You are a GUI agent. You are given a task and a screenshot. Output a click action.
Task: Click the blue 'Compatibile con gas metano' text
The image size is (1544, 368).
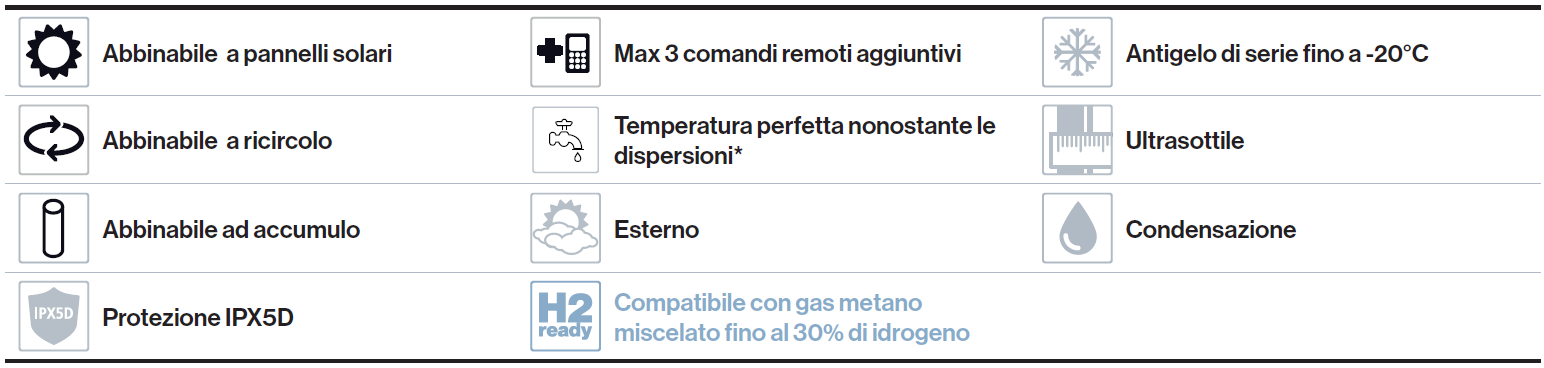point(768,303)
